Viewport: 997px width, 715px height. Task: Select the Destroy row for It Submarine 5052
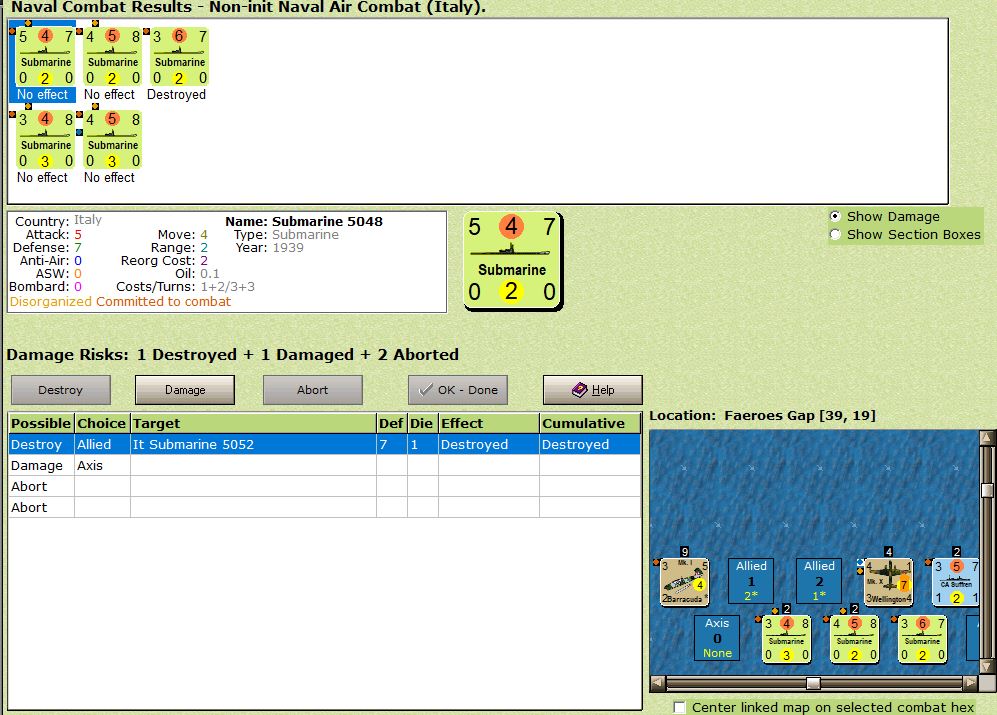pos(324,444)
